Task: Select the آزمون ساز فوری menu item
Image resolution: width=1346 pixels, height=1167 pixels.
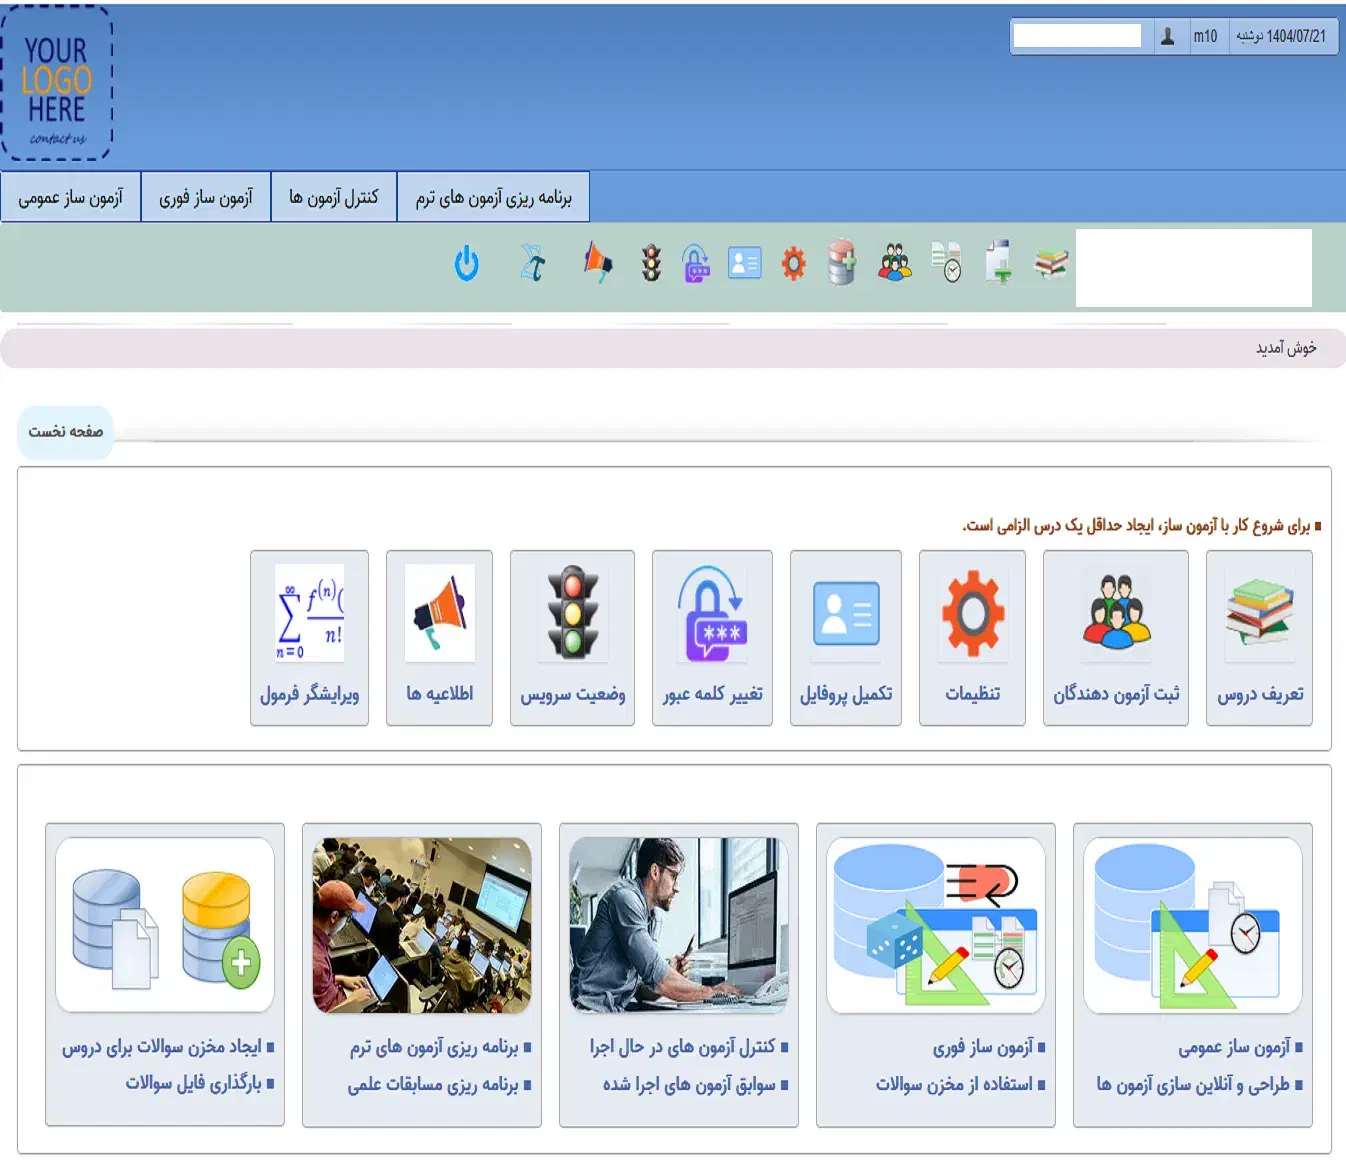Action: point(206,196)
